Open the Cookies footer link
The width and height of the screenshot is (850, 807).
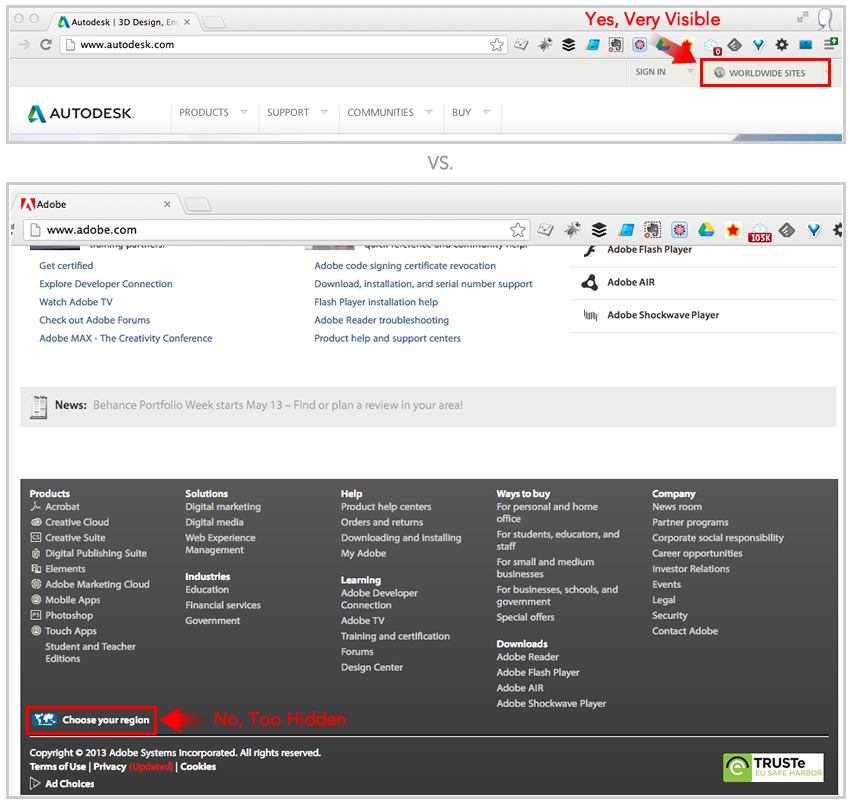(x=198, y=766)
